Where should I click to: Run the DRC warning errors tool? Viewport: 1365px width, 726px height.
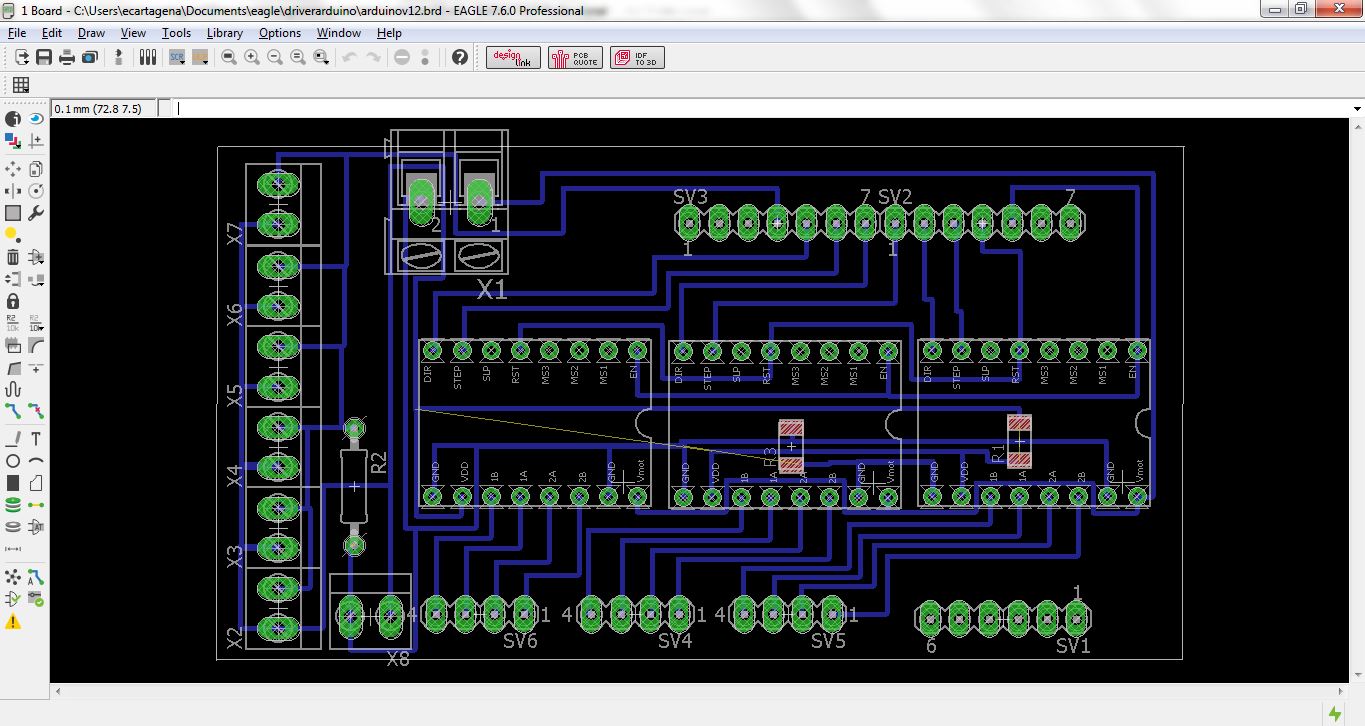point(13,622)
